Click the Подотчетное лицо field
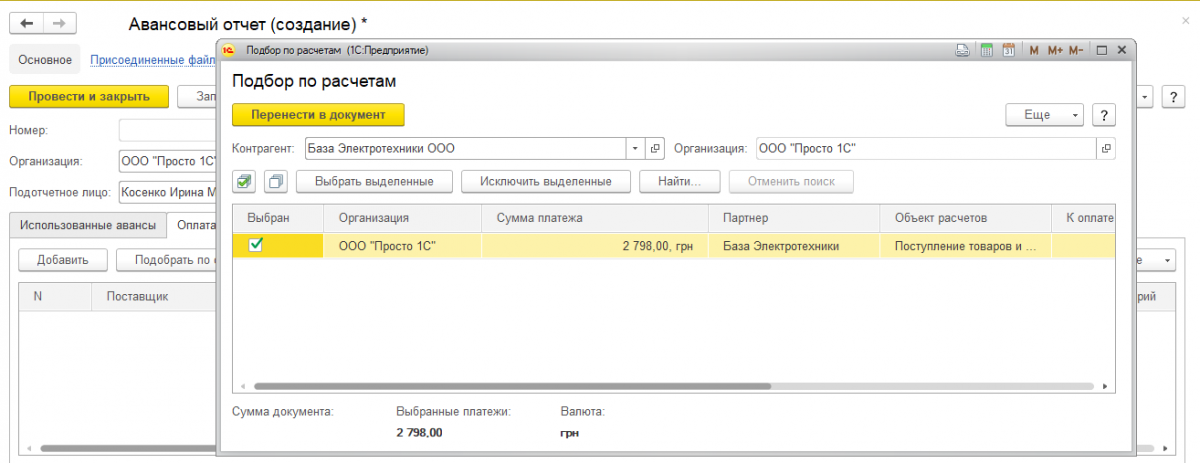1200x463 pixels. coord(167,192)
